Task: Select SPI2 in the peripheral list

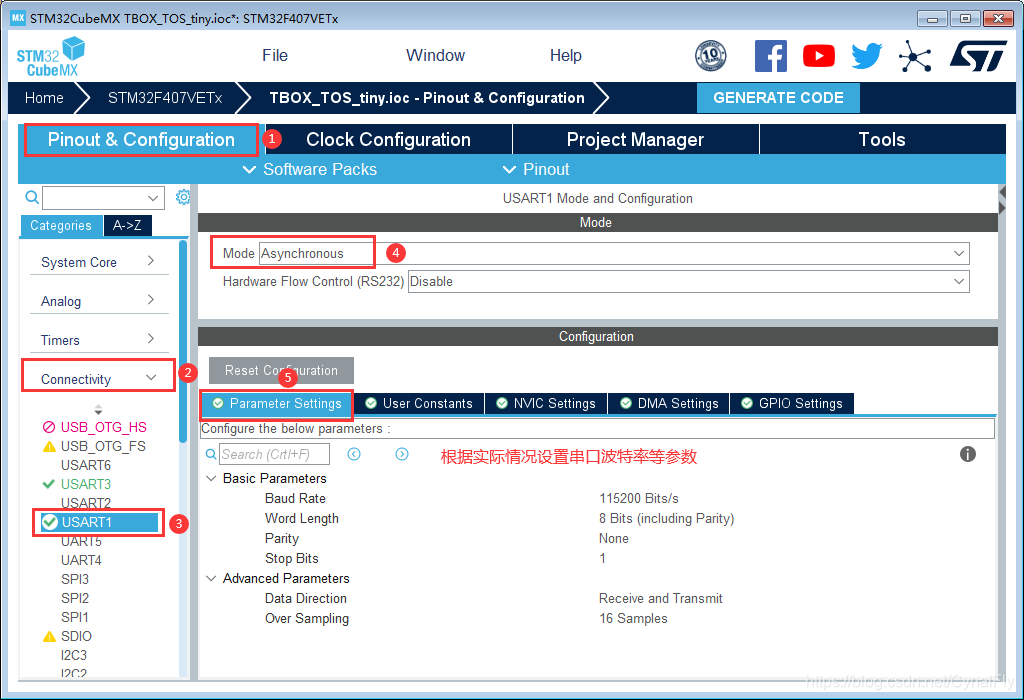Action: pyautogui.click(x=75, y=598)
